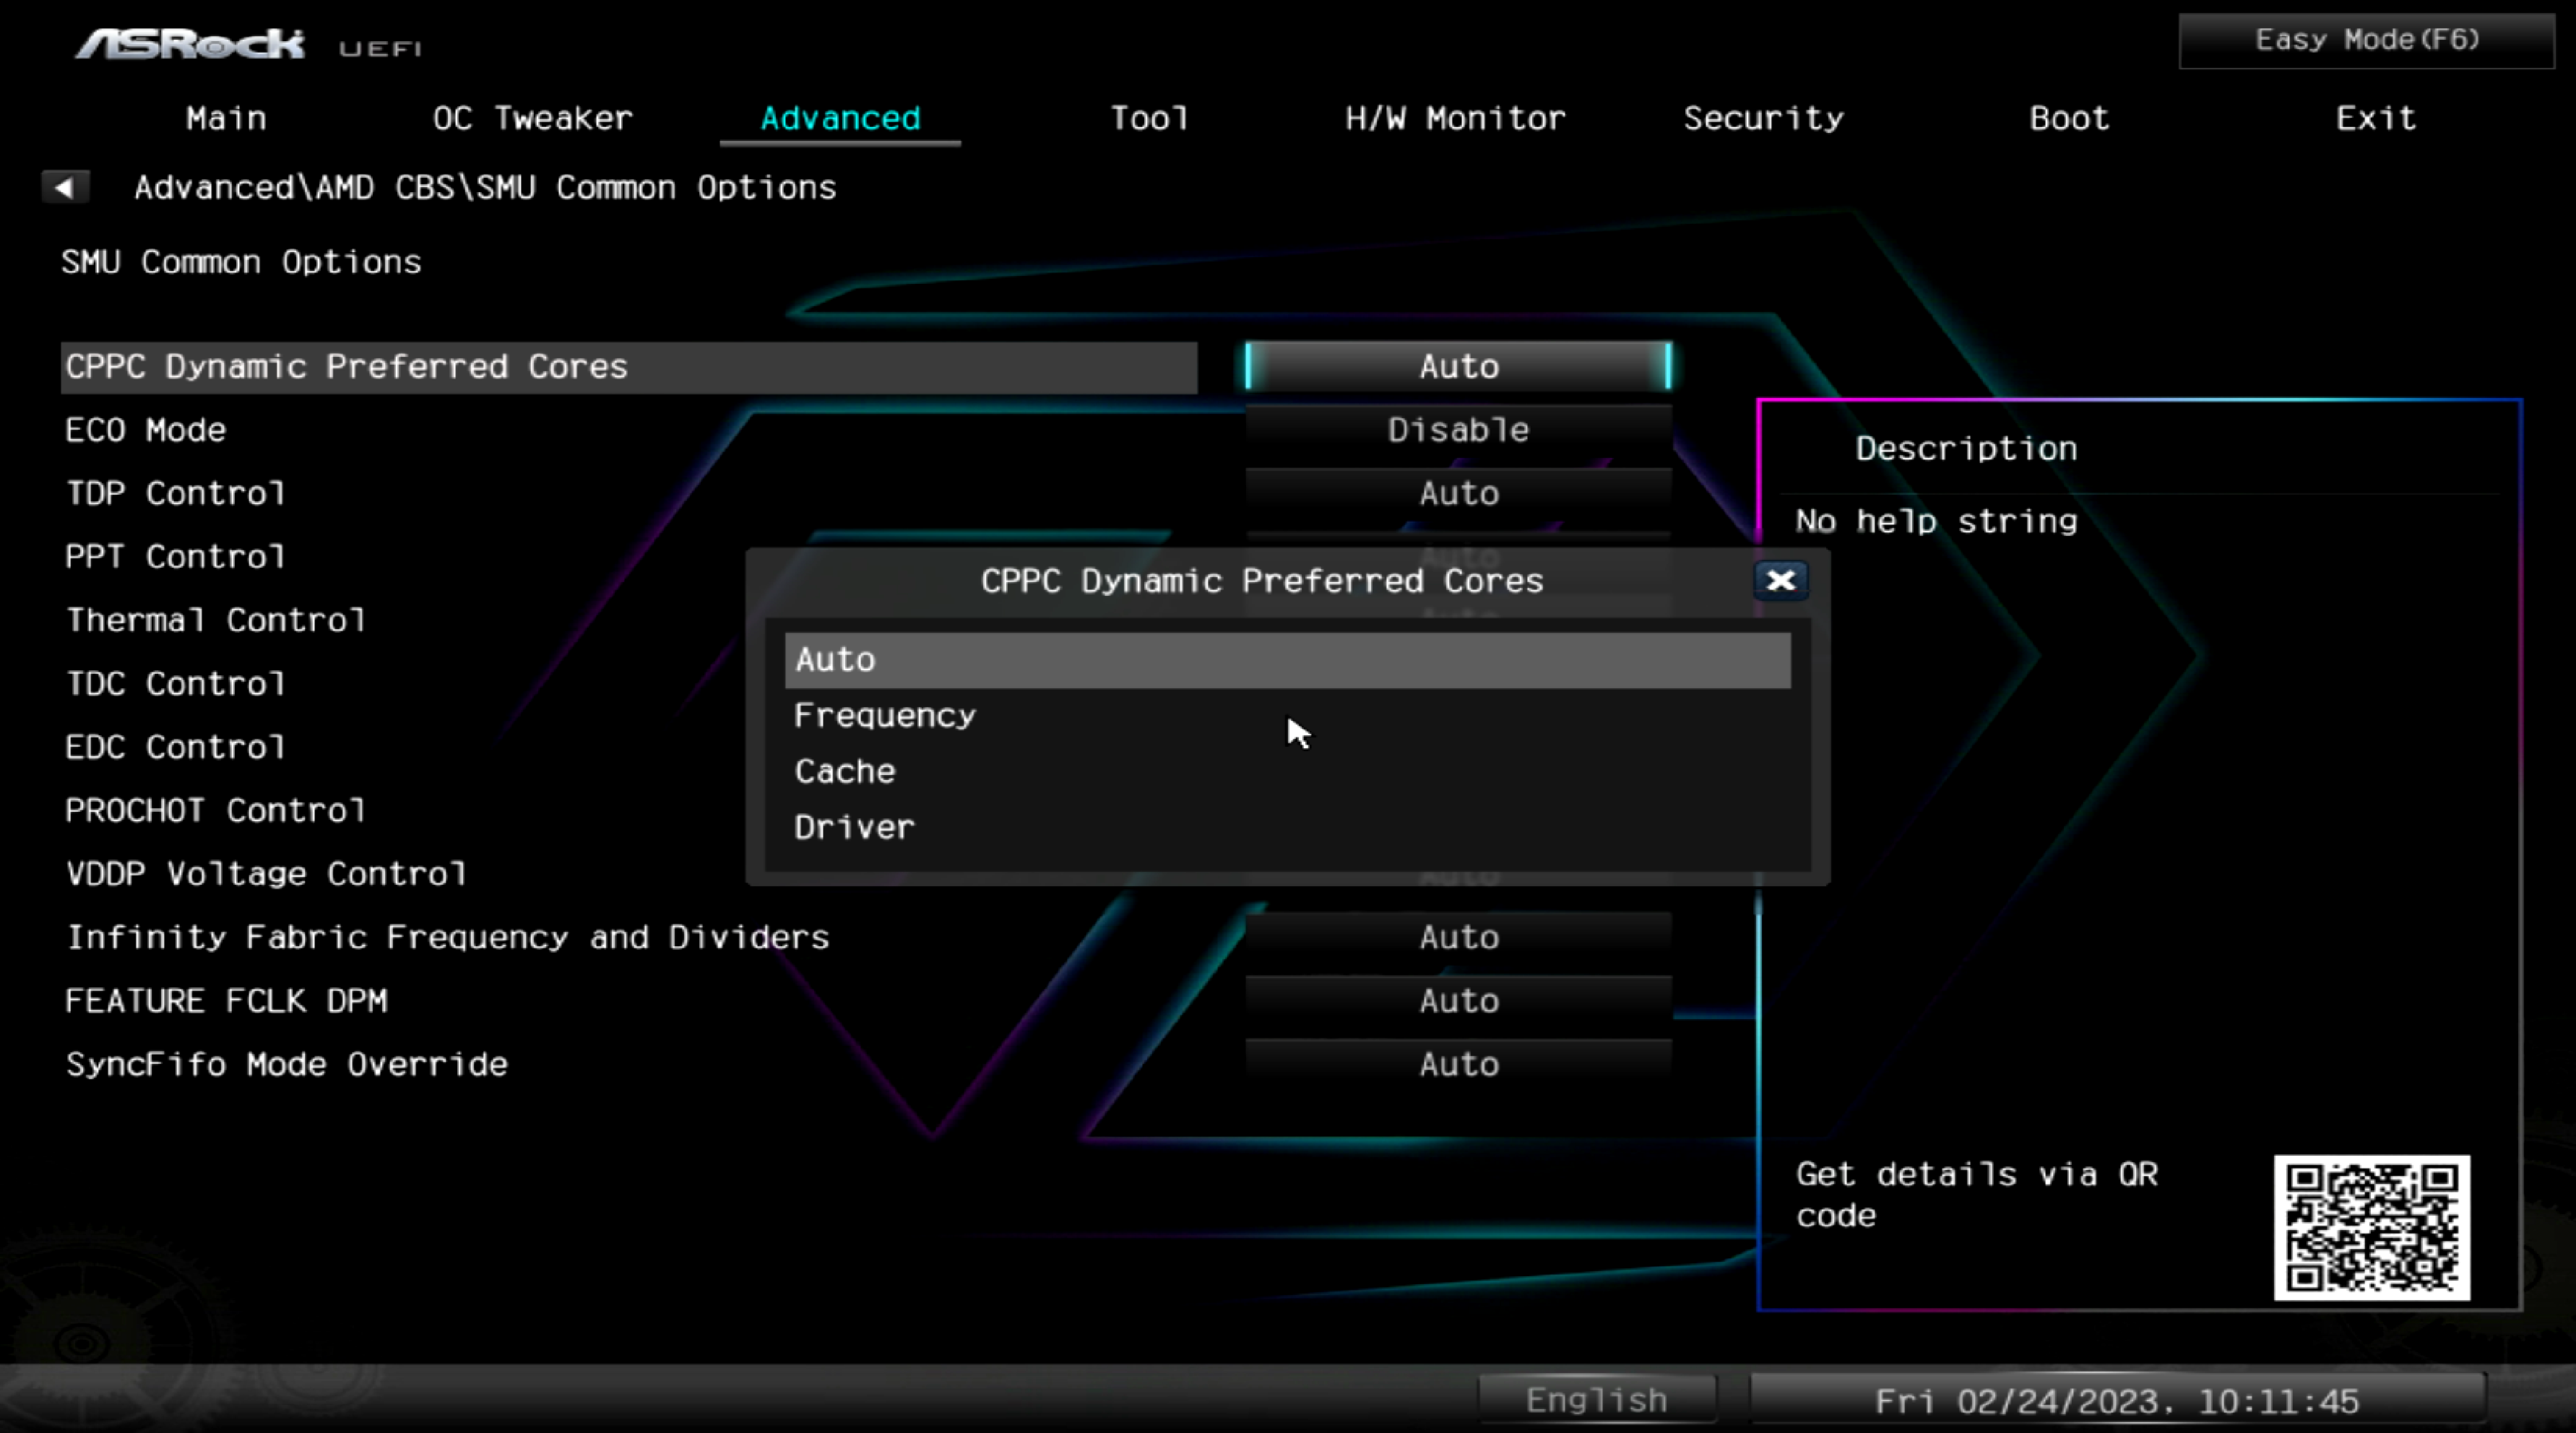Go to the Boot tab

coord(2069,118)
